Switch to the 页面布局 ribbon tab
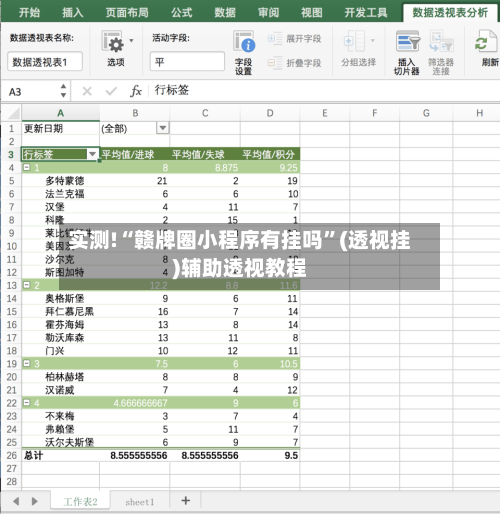Screen dimensions: 500x514 (127, 13)
